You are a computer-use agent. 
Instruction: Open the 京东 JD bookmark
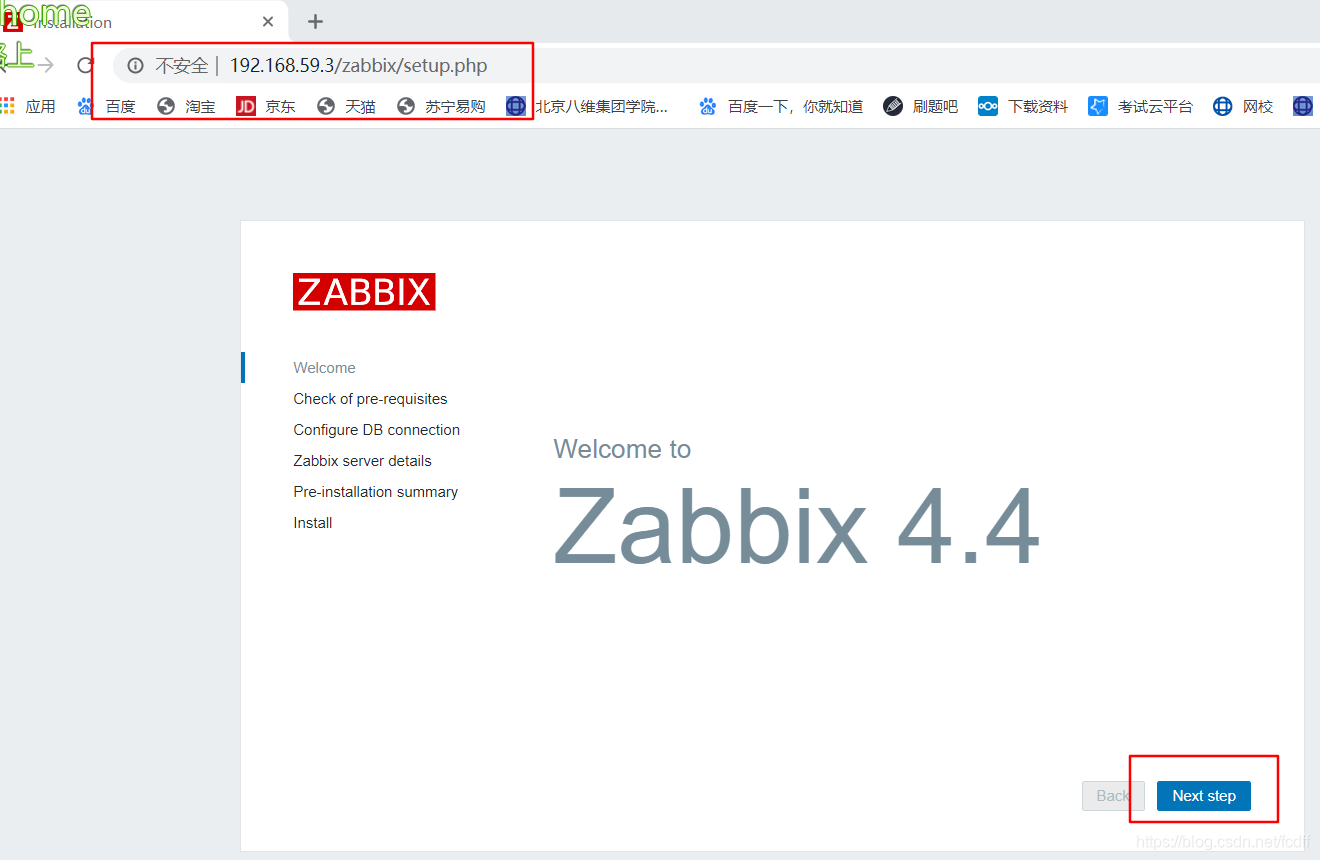coord(266,106)
